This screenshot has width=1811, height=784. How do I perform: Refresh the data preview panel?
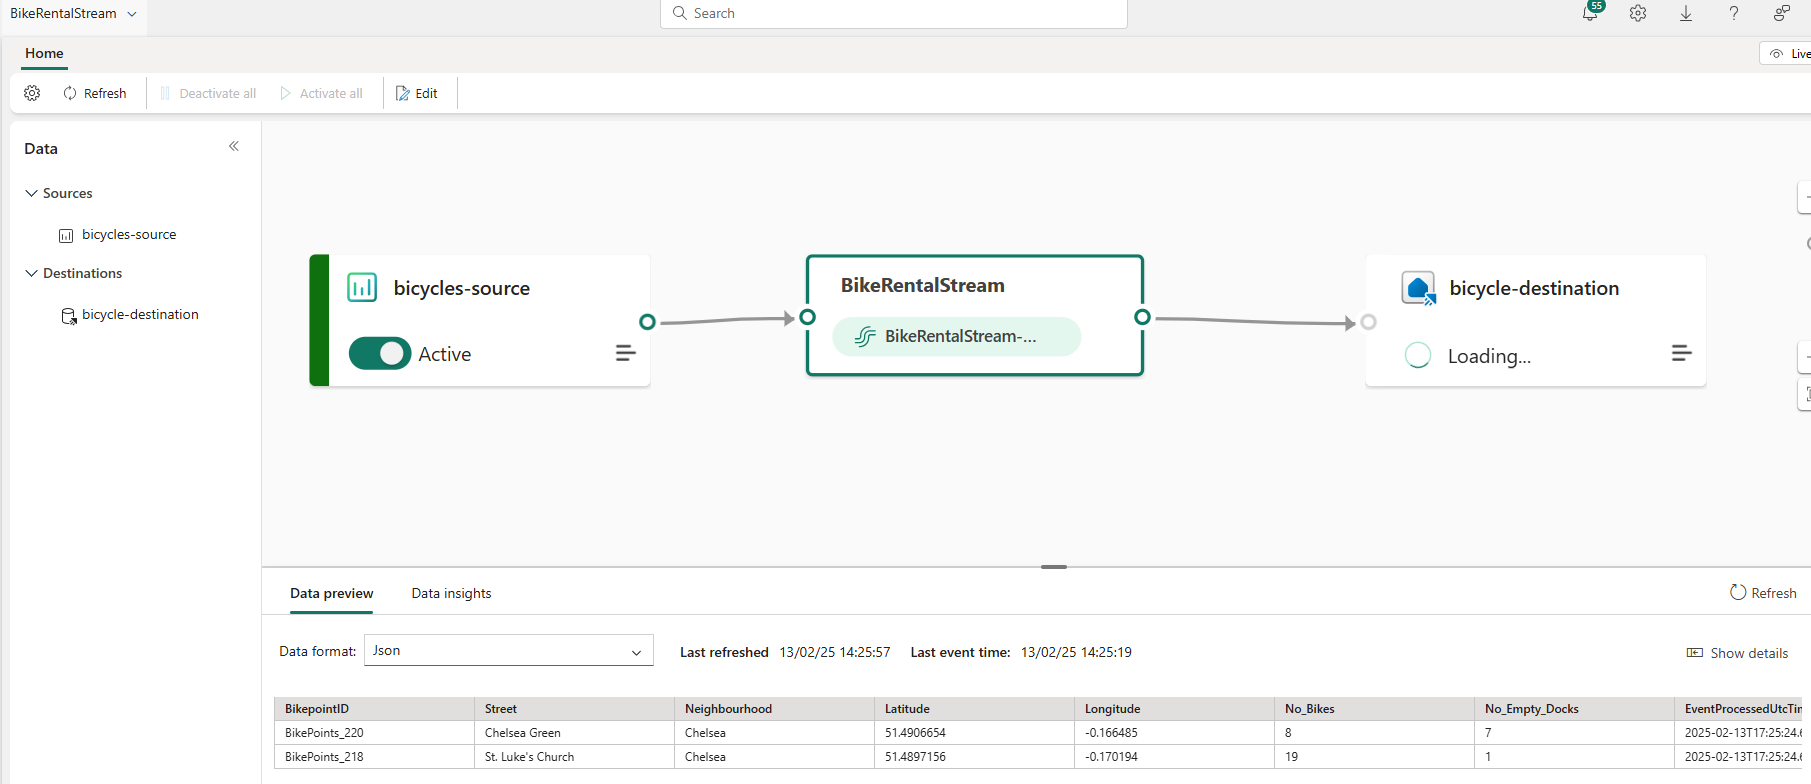pos(1763,593)
